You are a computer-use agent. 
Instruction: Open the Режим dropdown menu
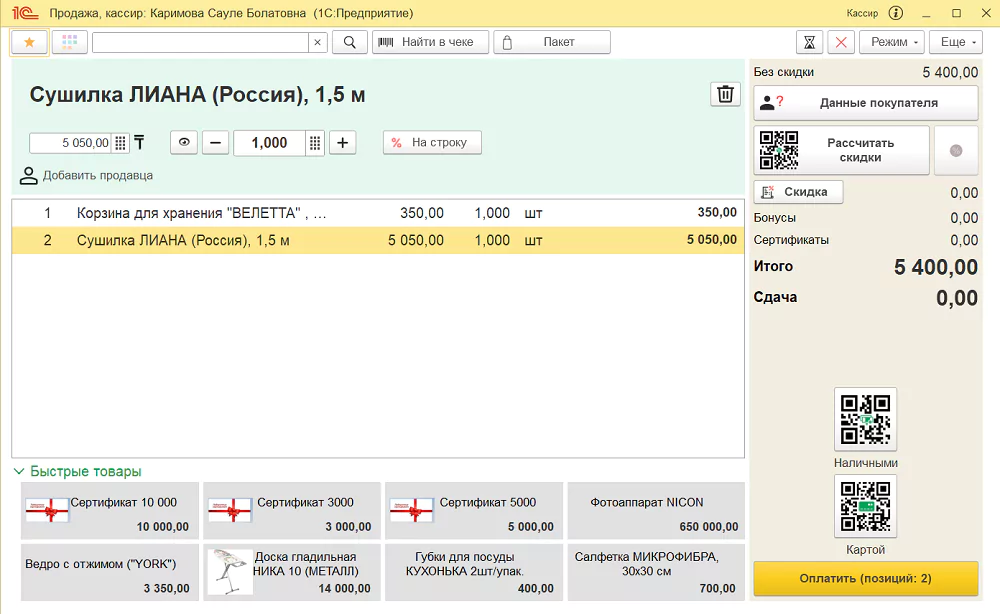point(893,42)
